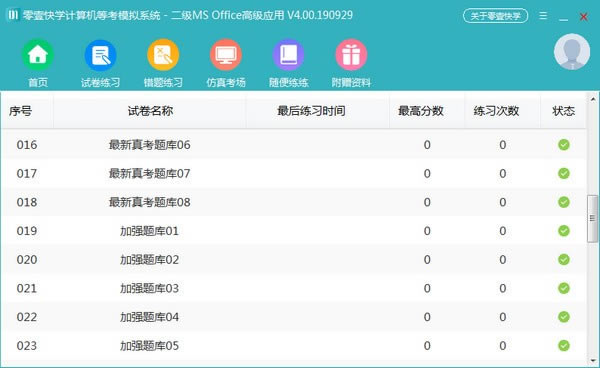Select 加强题库04 exam paper
600x368 pixels.
pyautogui.click(x=150, y=317)
